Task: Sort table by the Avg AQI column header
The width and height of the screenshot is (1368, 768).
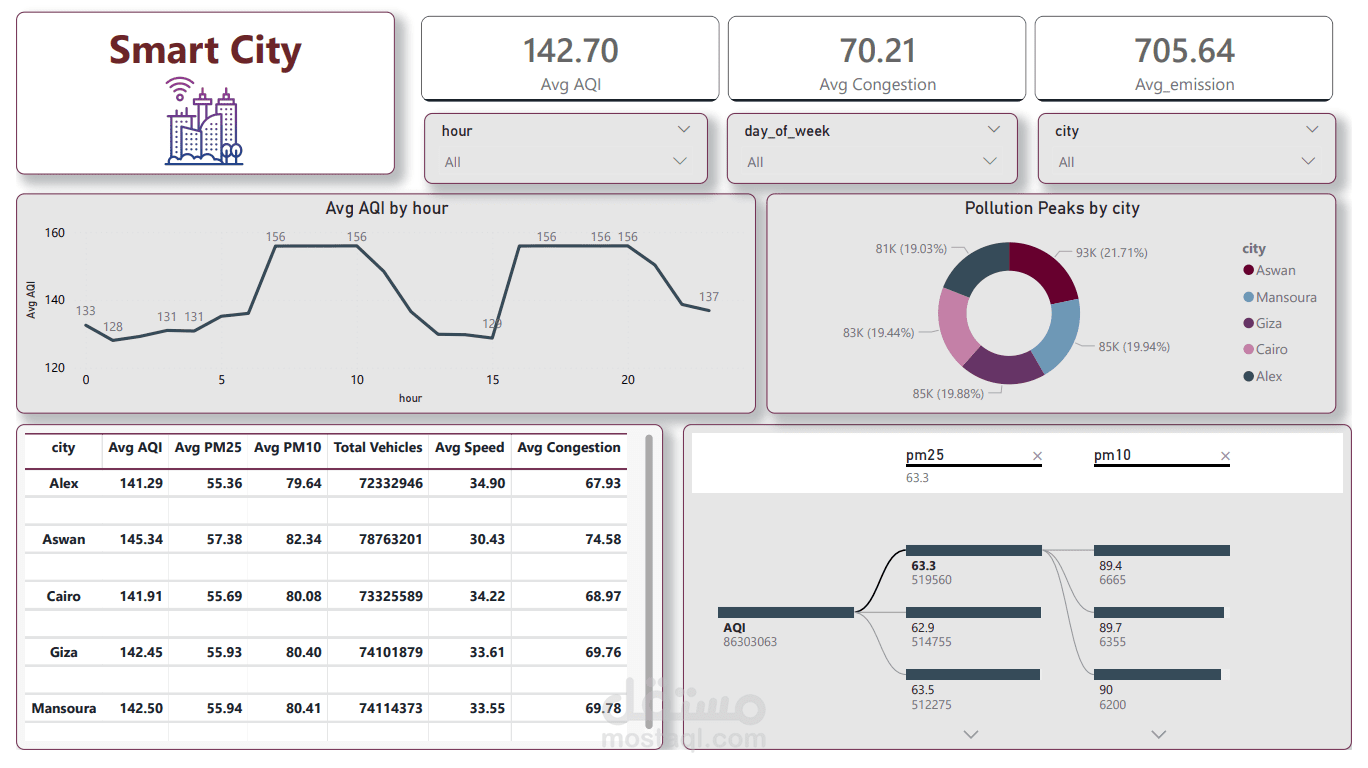Action: pos(135,448)
